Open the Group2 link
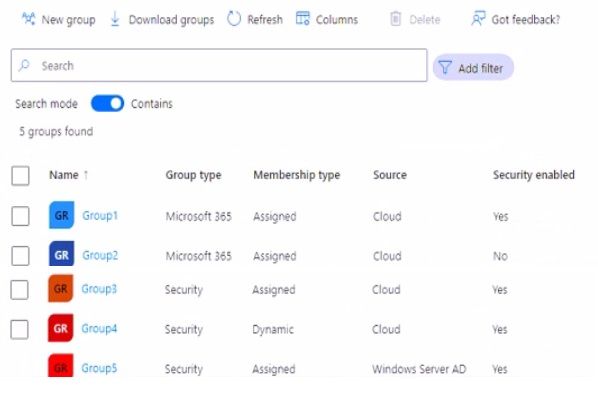 [100, 255]
